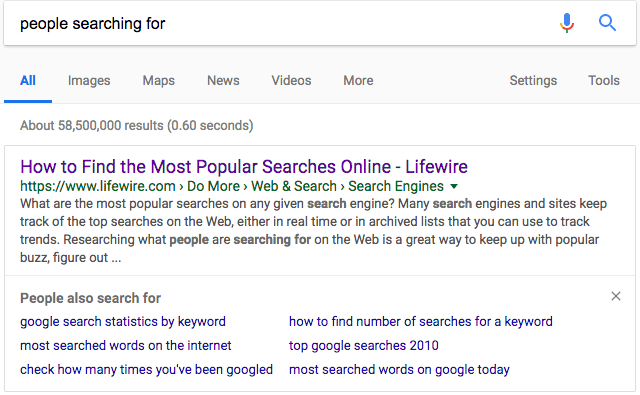Switch to the News tab
Screen dimensions: 640x395
tap(223, 80)
